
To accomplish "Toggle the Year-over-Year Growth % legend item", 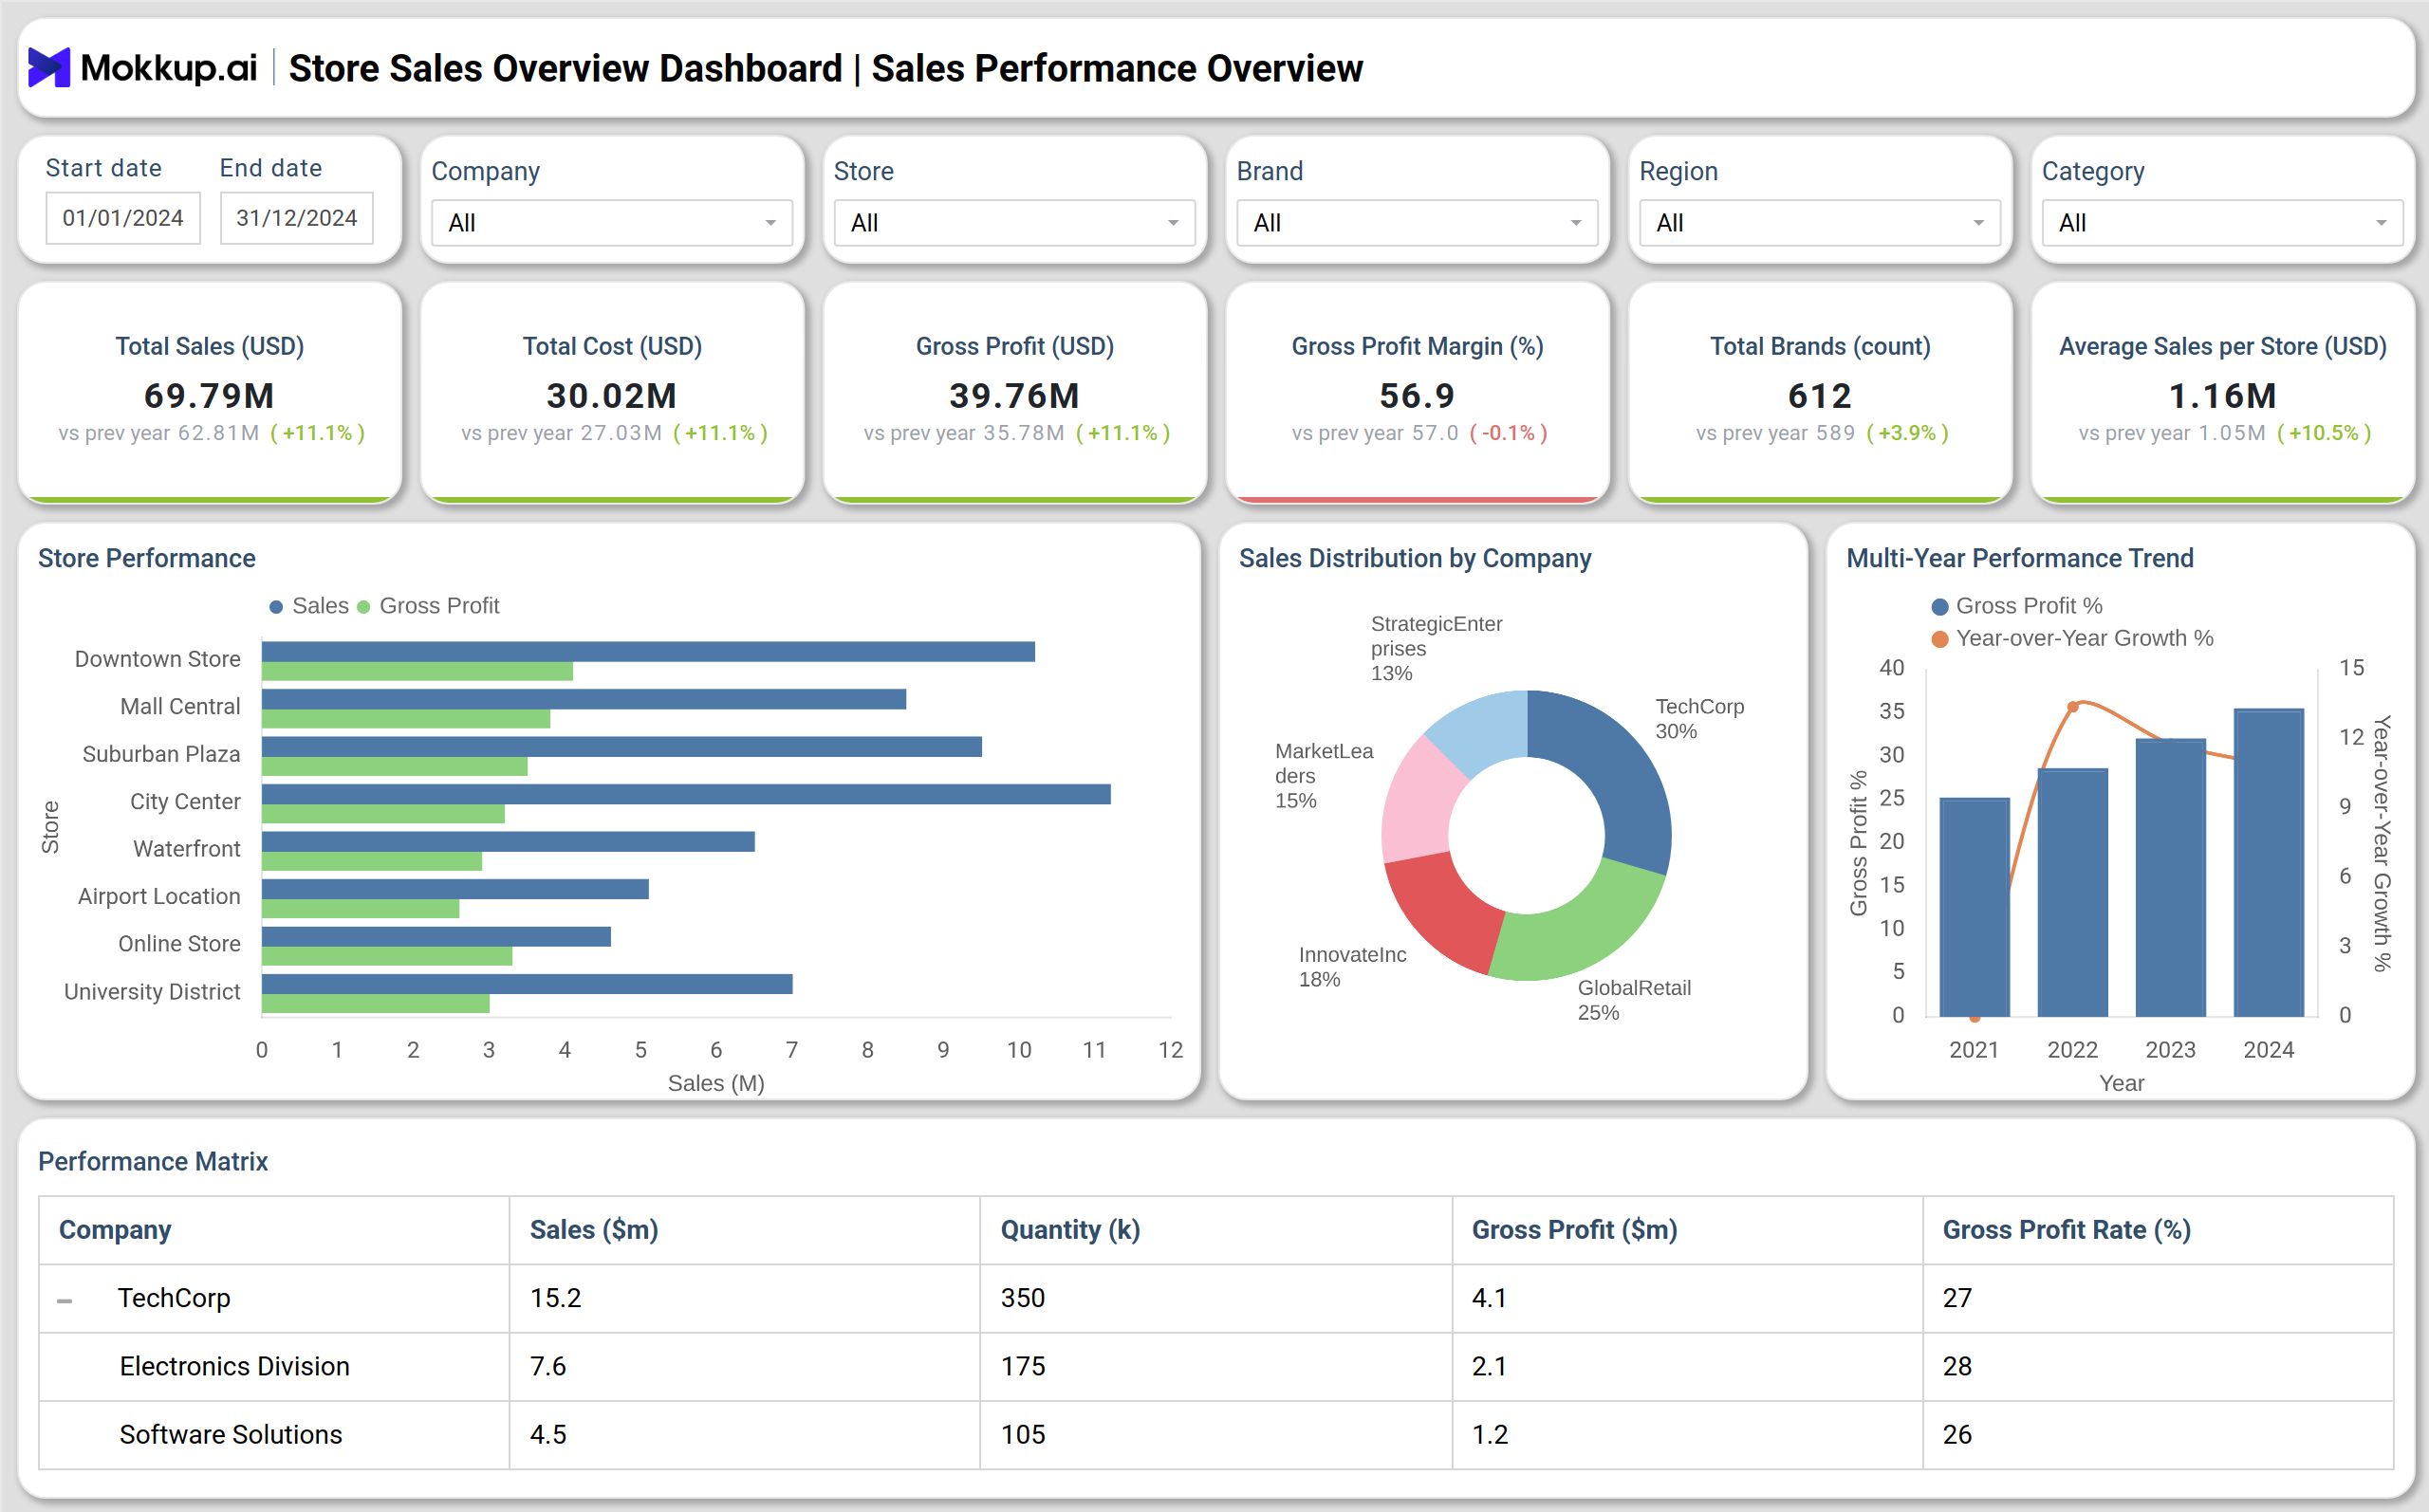I will 2072,638.
